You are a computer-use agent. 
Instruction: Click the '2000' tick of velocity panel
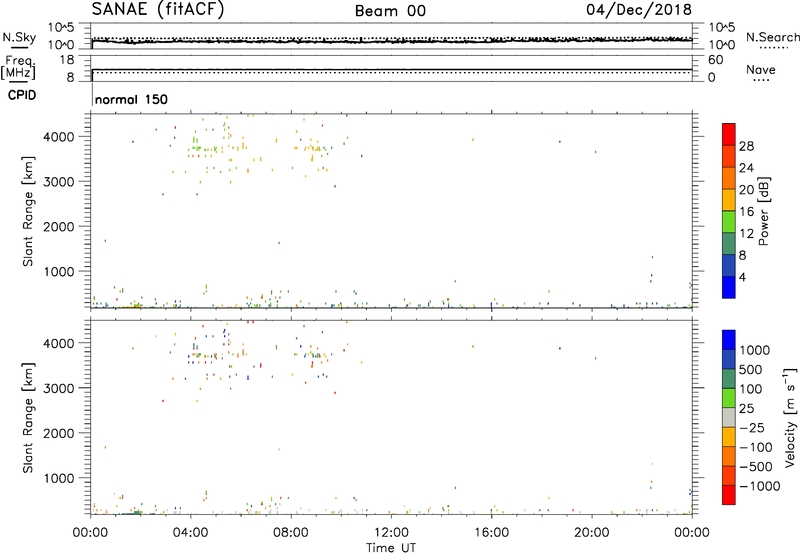point(58,433)
